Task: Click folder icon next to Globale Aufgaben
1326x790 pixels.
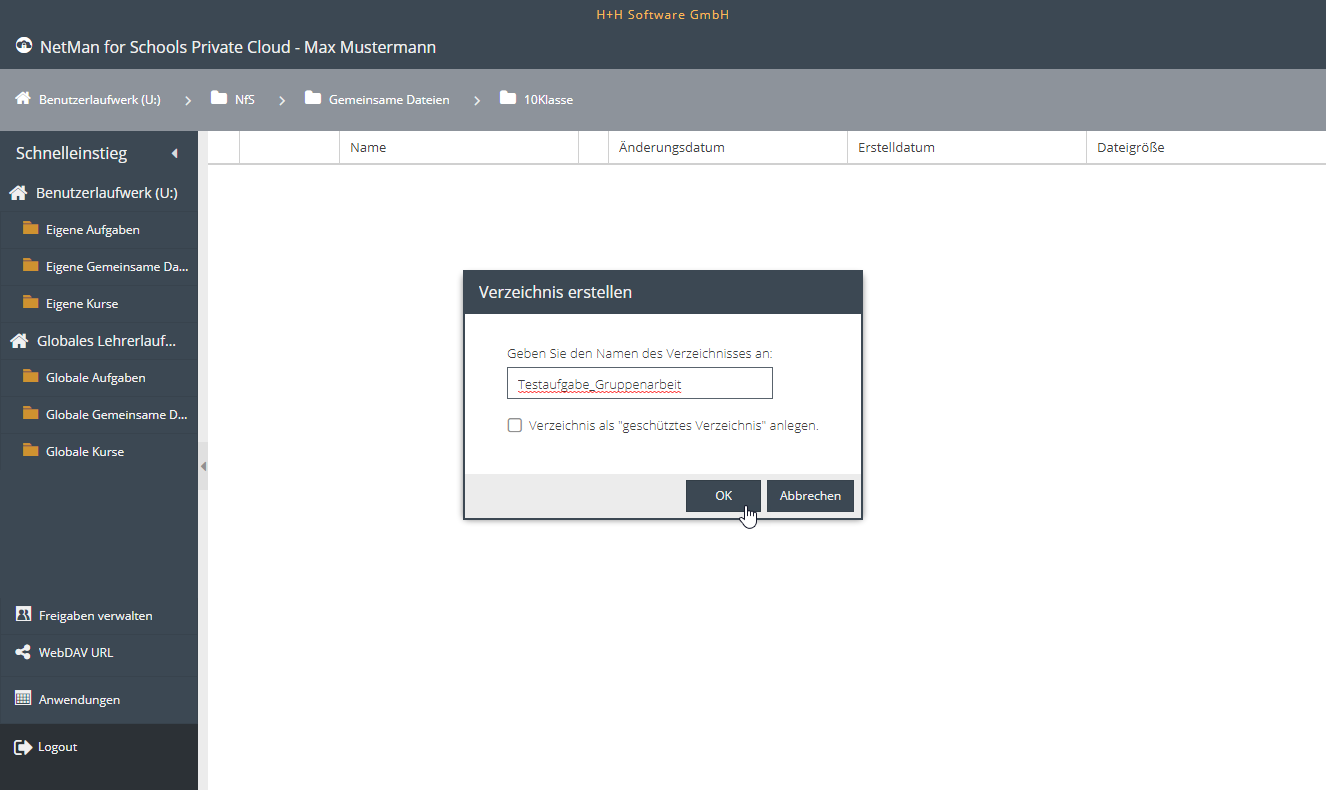Action: (x=31, y=377)
